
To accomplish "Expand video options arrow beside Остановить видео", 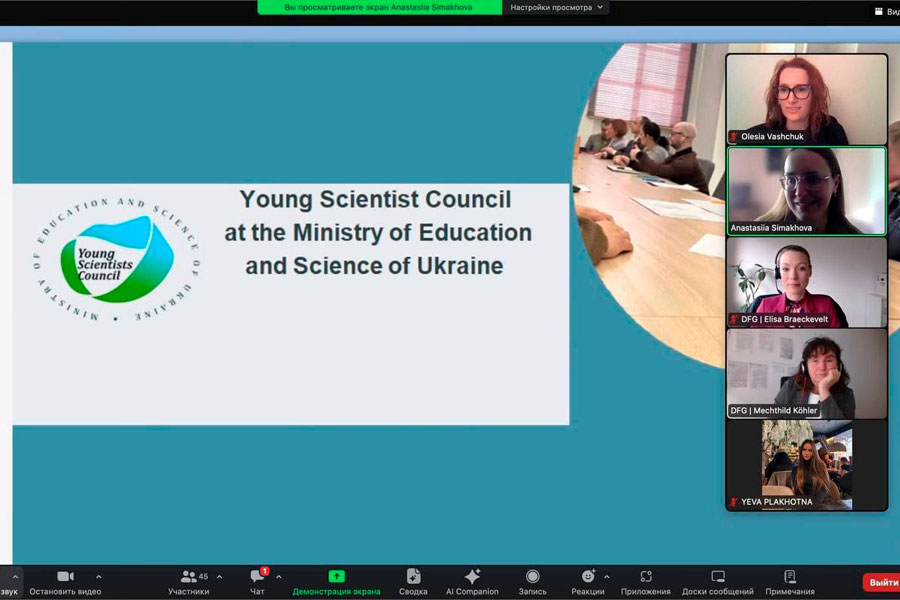I will point(99,576).
